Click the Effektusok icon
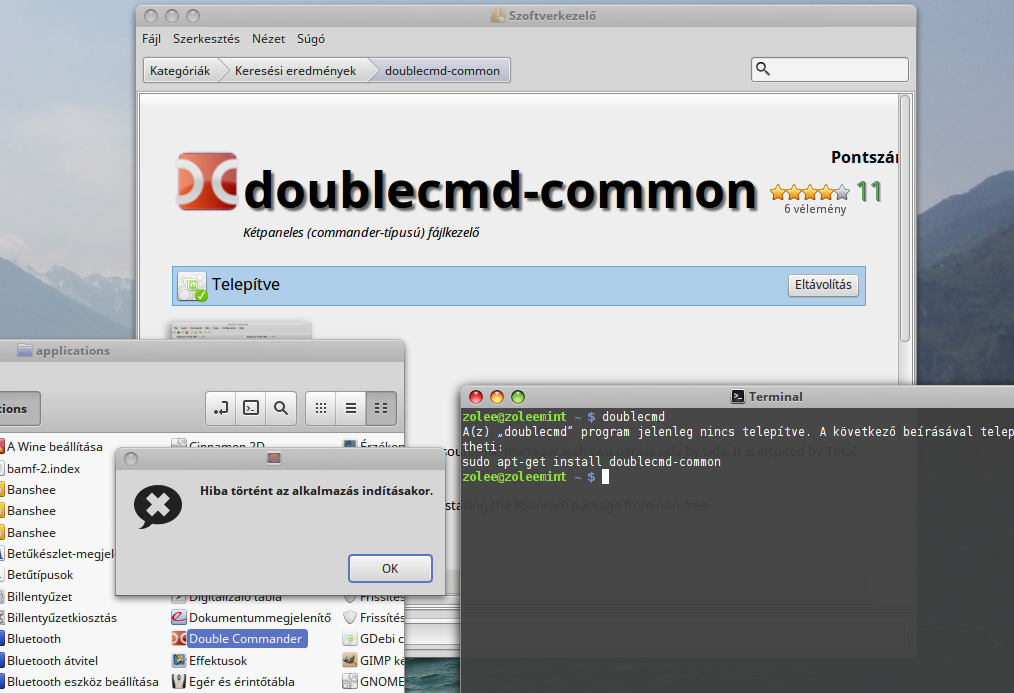 (x=178, y=661)
